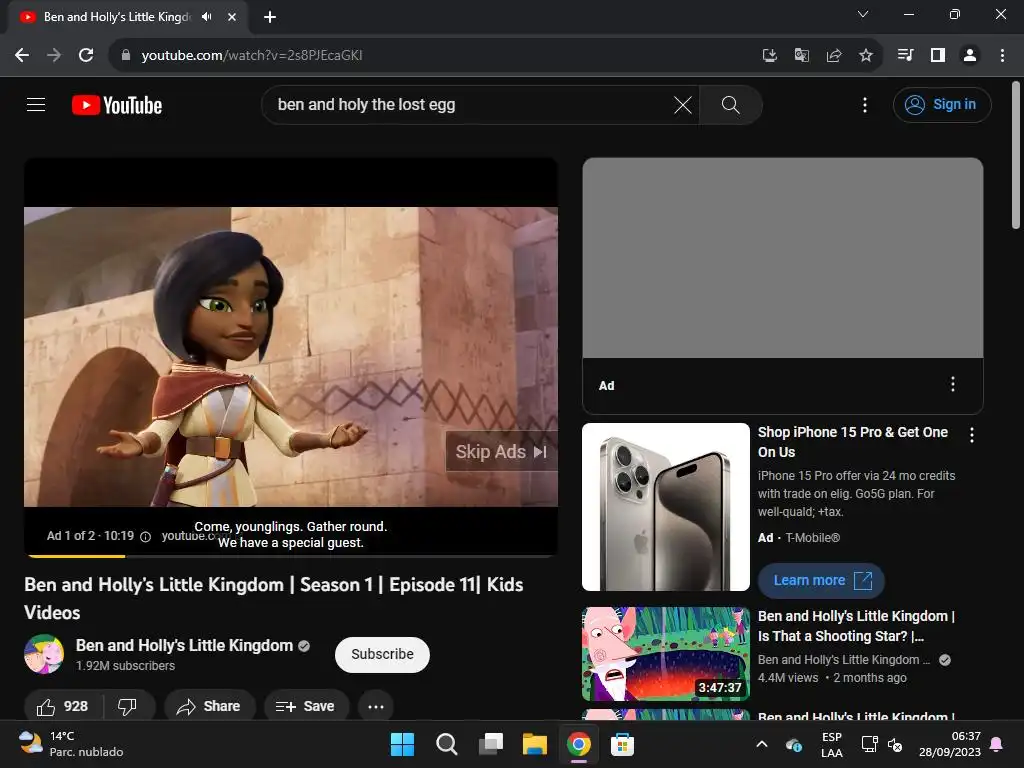Open Windows taskbar Search
This screenshot has width=1024, height=768.
pyautogui.click(x=447, y=744)
